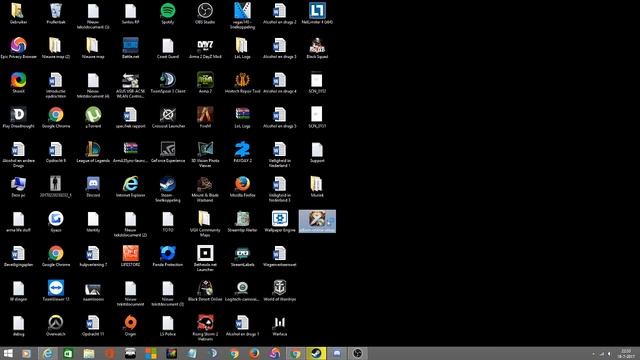Open File Explorer from the taskbar
This screenshot has height=360, width=640.
tap(89, 353)
